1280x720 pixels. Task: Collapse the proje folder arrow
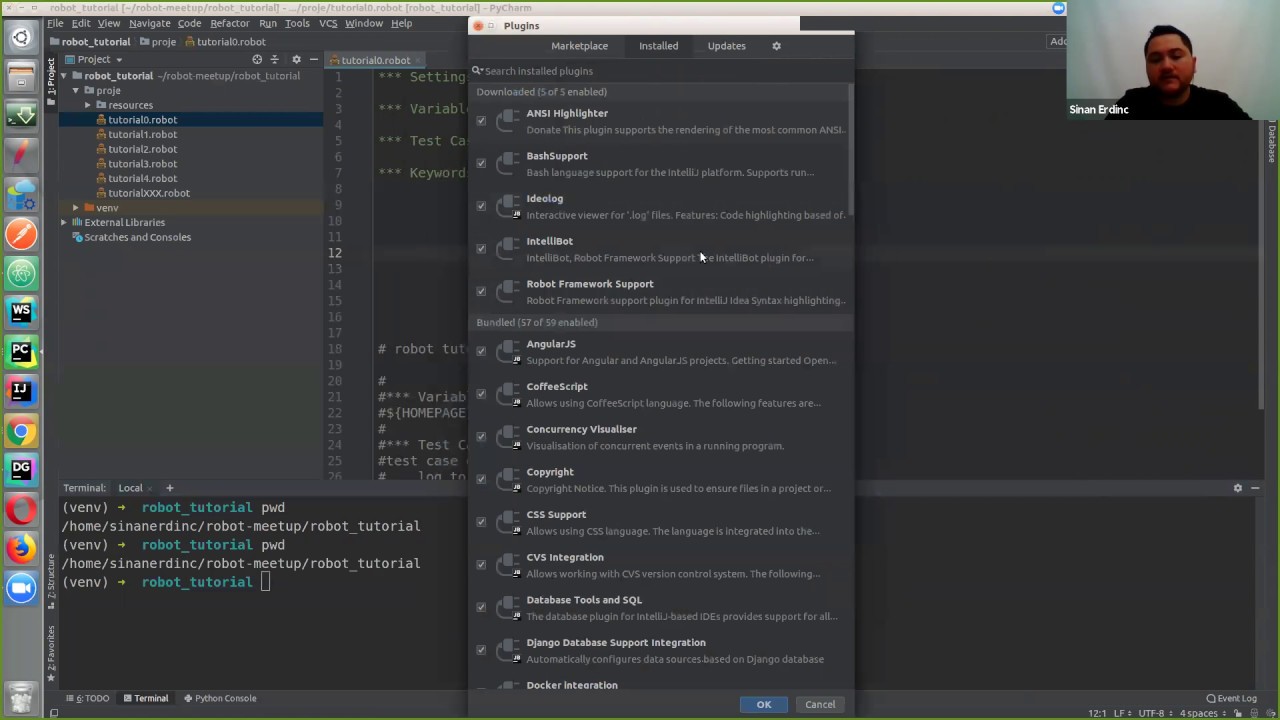(x=75, y=90)
